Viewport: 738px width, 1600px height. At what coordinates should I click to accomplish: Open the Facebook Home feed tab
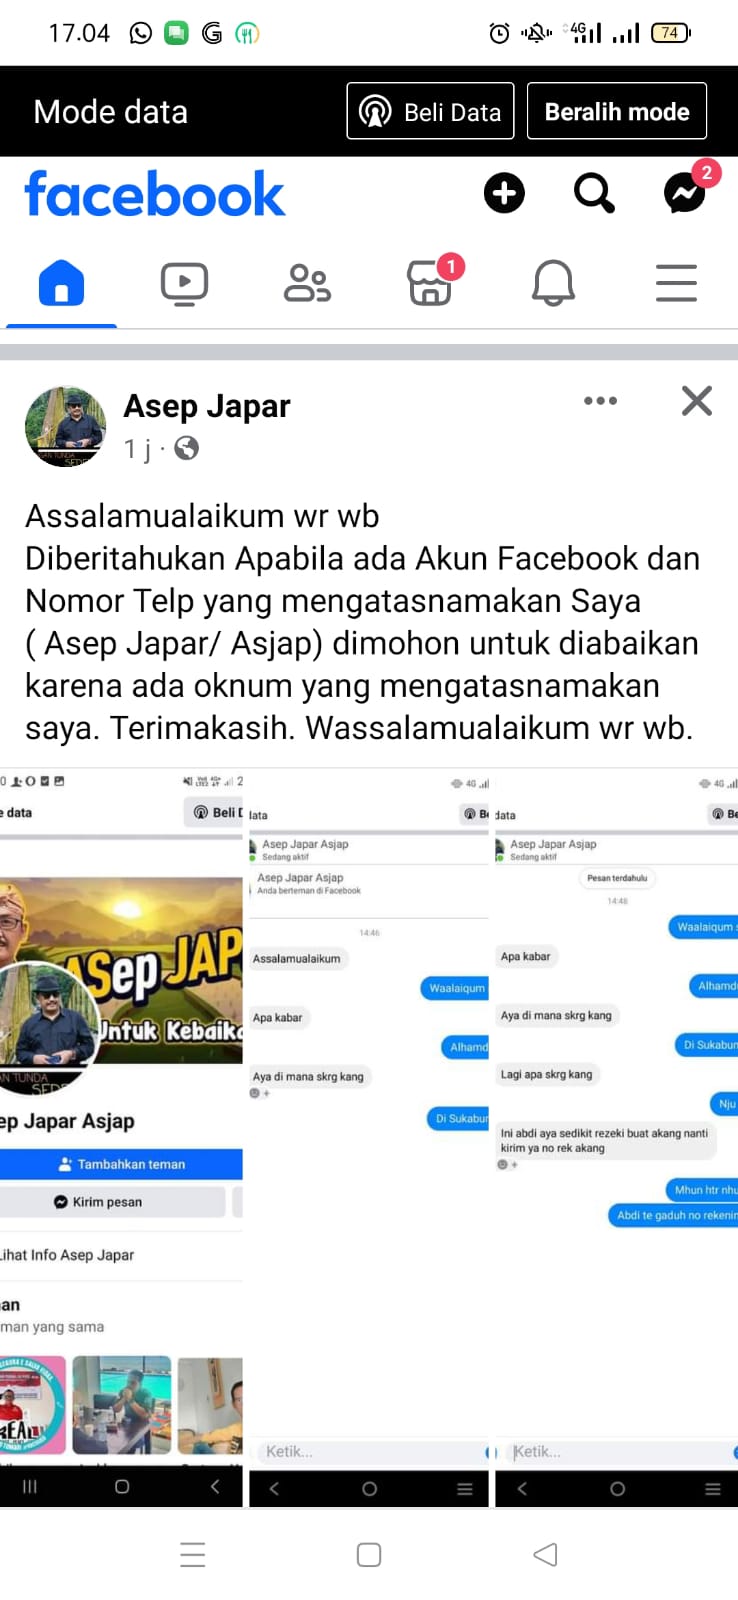pyautogui.click(x=61, y=283)
